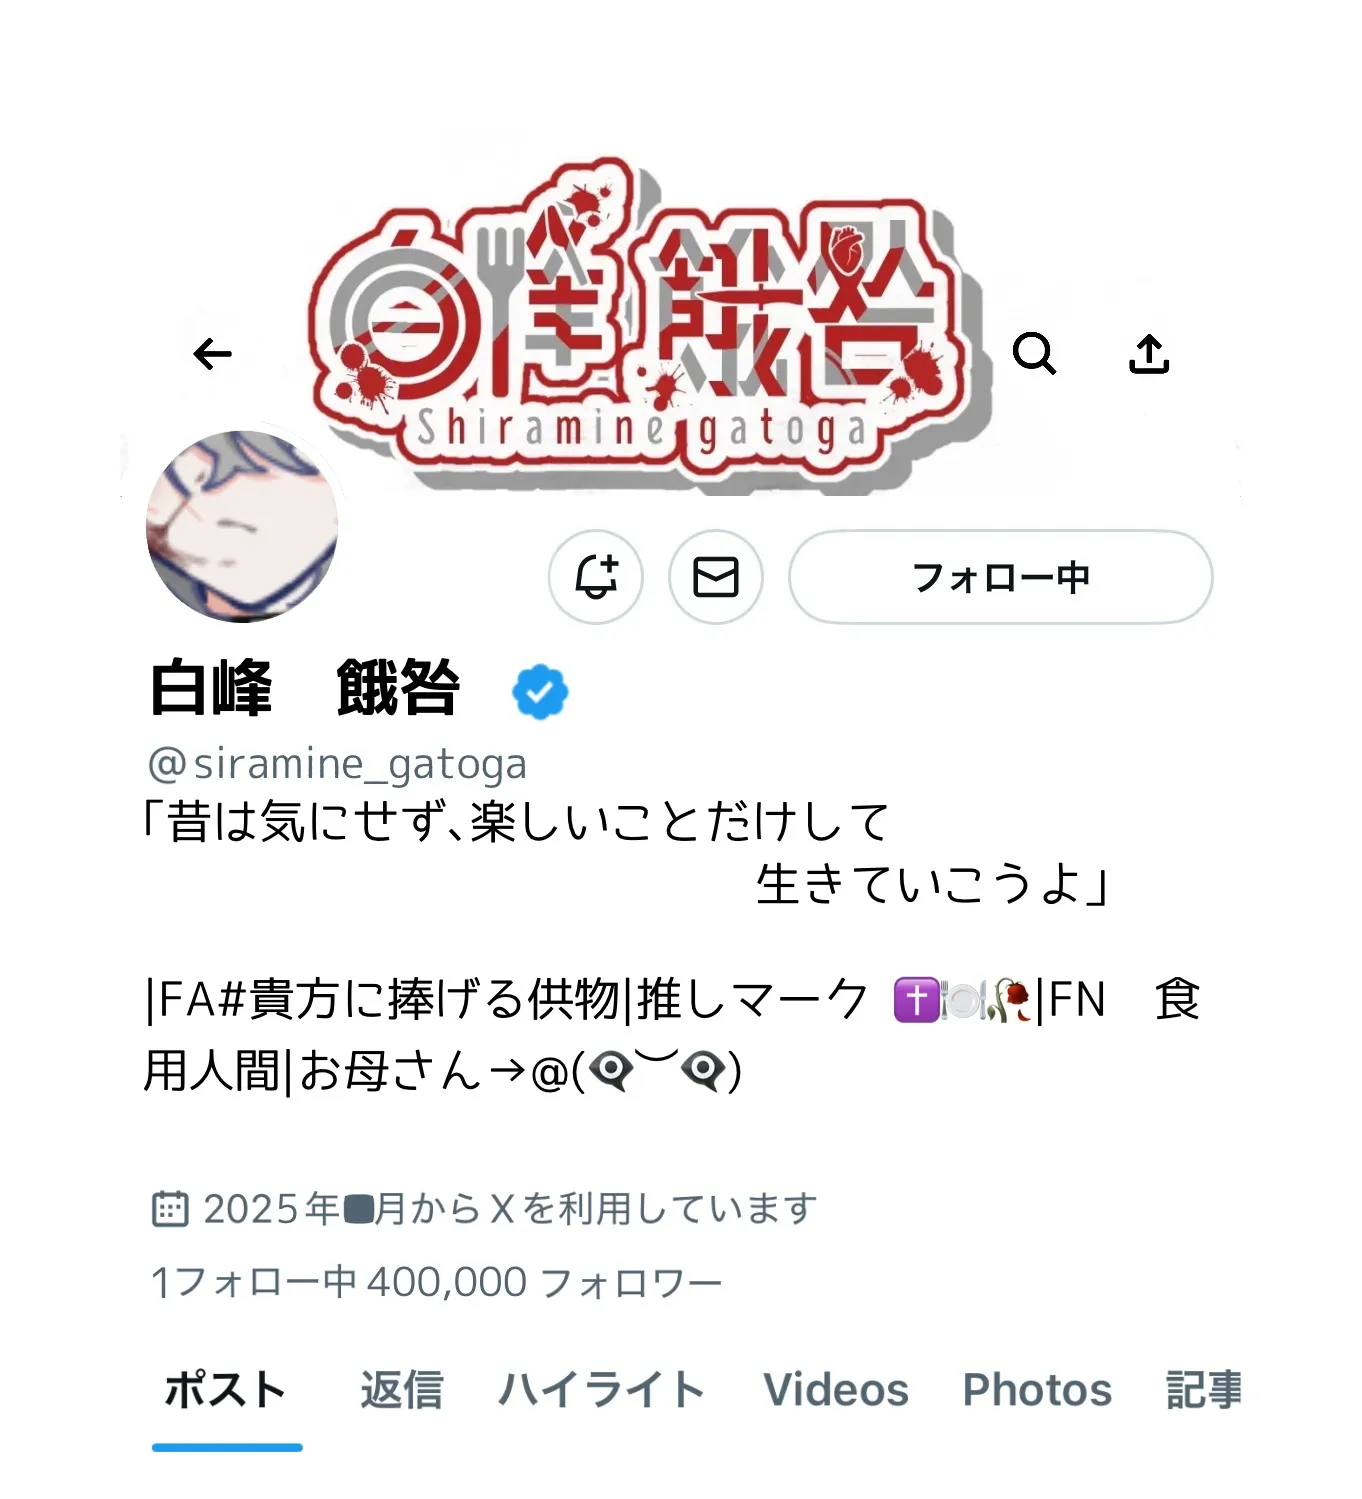The image size is (1362, 1499).
Task: Click the calendar join date icon
Action: [170, 1209]
